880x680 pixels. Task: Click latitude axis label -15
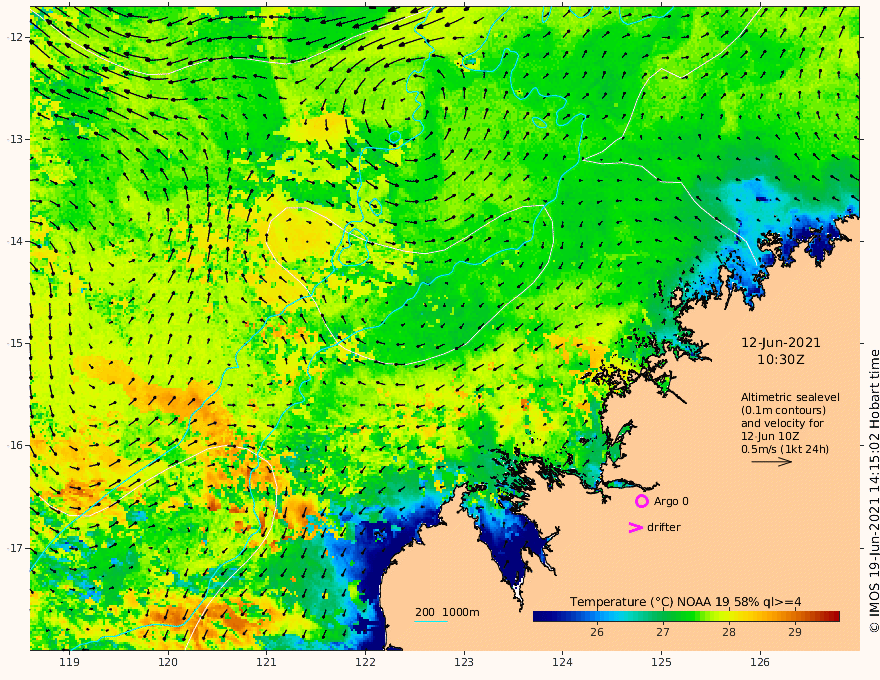pyautogui.click(x=15, y=343)
